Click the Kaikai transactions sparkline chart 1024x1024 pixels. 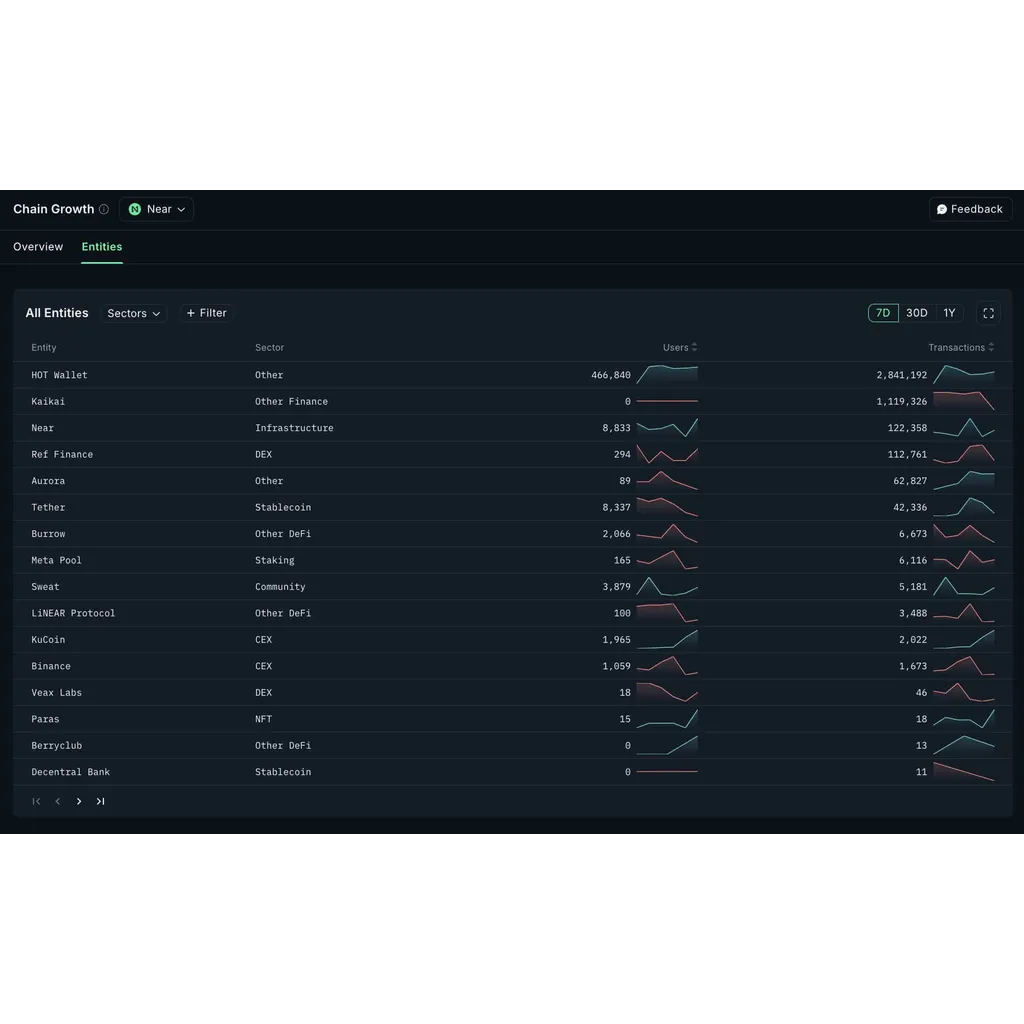pos(964,401)
